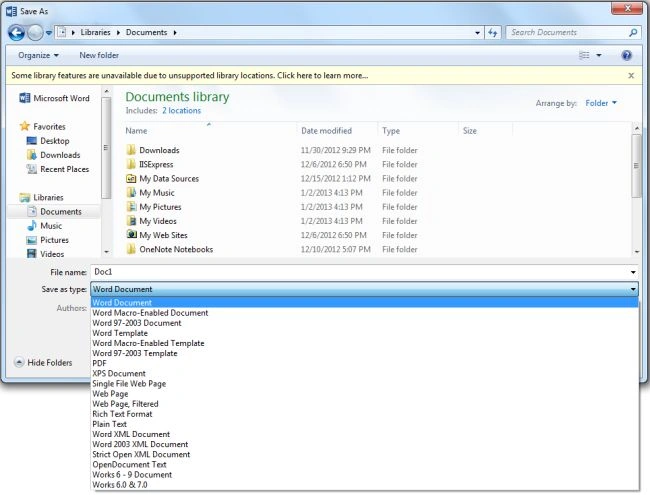Click the My Videos folder icon
650x495 pixels.
pos(131,221)
